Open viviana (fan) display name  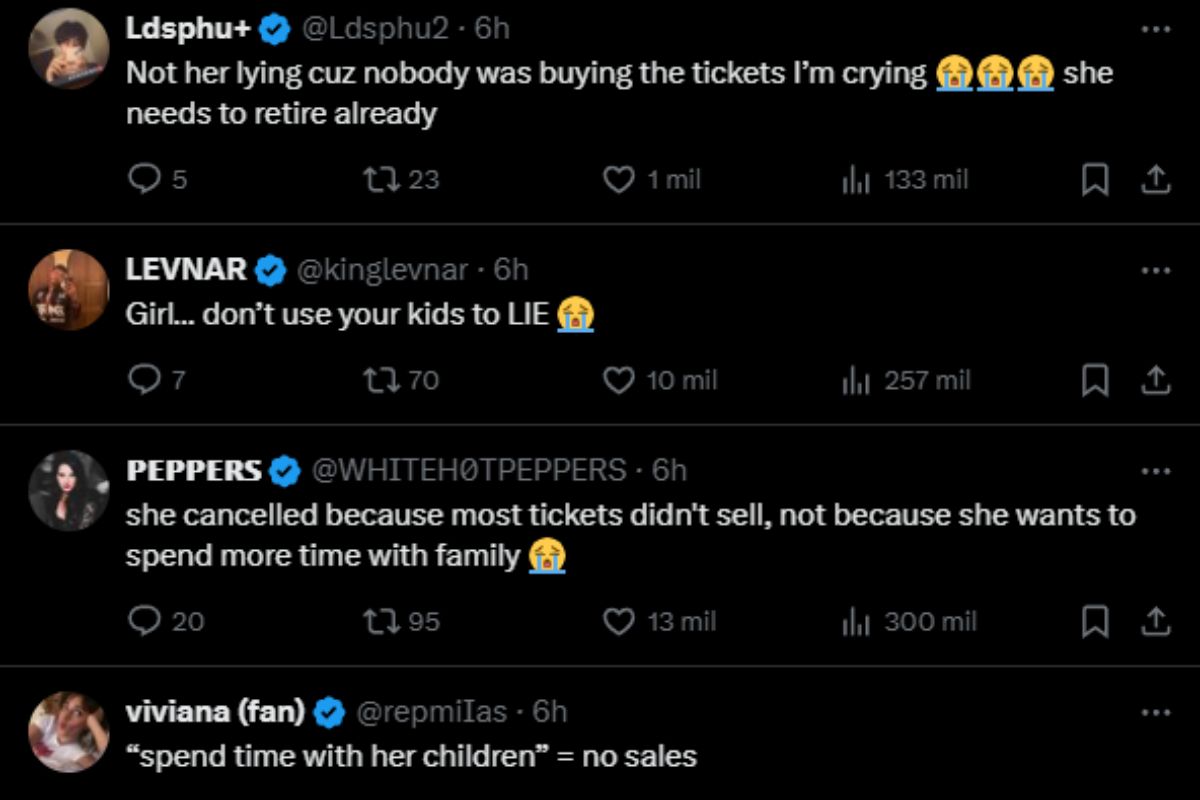point(215,711)
